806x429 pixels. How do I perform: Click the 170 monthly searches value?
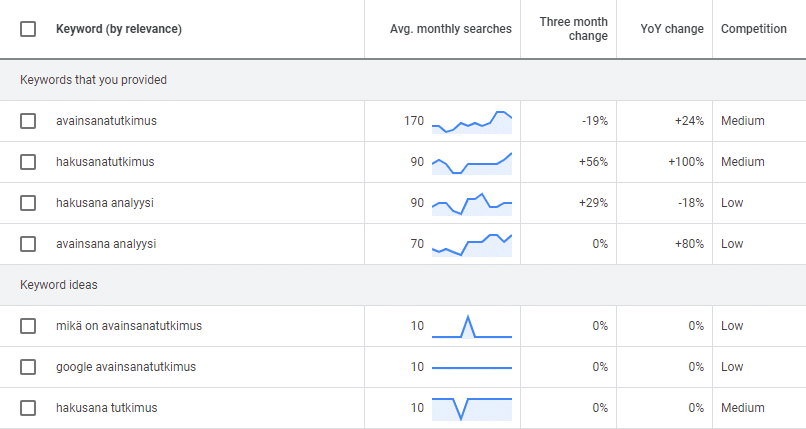click(x=414, y=121)
